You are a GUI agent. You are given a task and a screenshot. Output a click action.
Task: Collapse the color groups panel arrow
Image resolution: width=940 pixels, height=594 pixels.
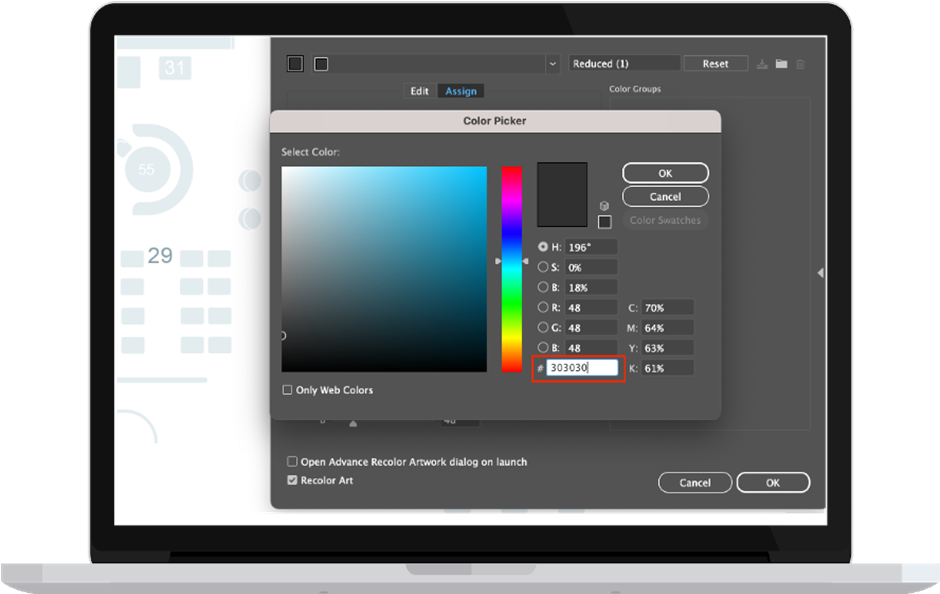click(x=820, y=273)
